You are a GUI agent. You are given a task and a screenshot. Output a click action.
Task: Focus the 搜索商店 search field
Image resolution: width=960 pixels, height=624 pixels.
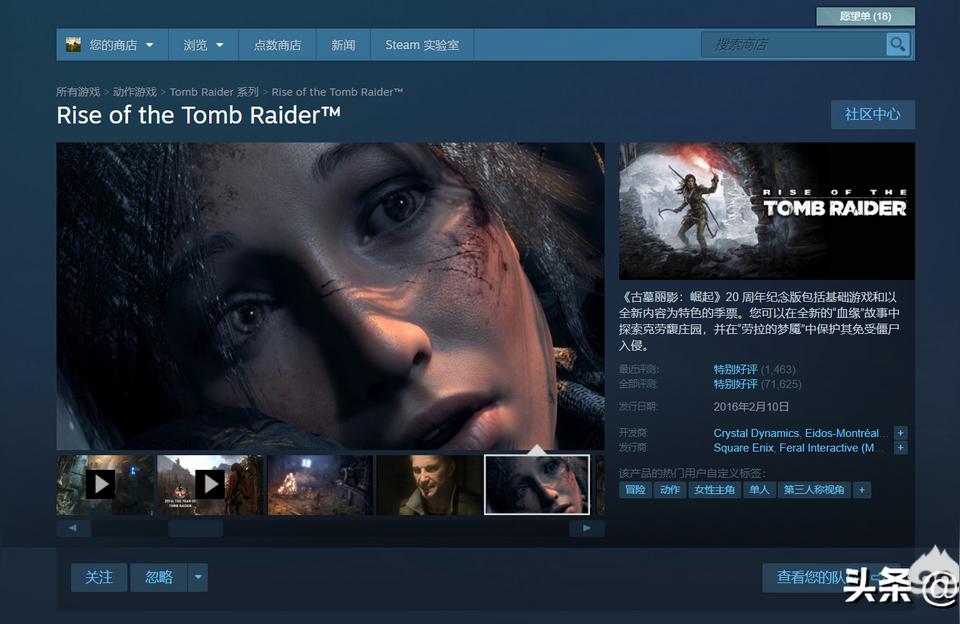tap(793, 45)
